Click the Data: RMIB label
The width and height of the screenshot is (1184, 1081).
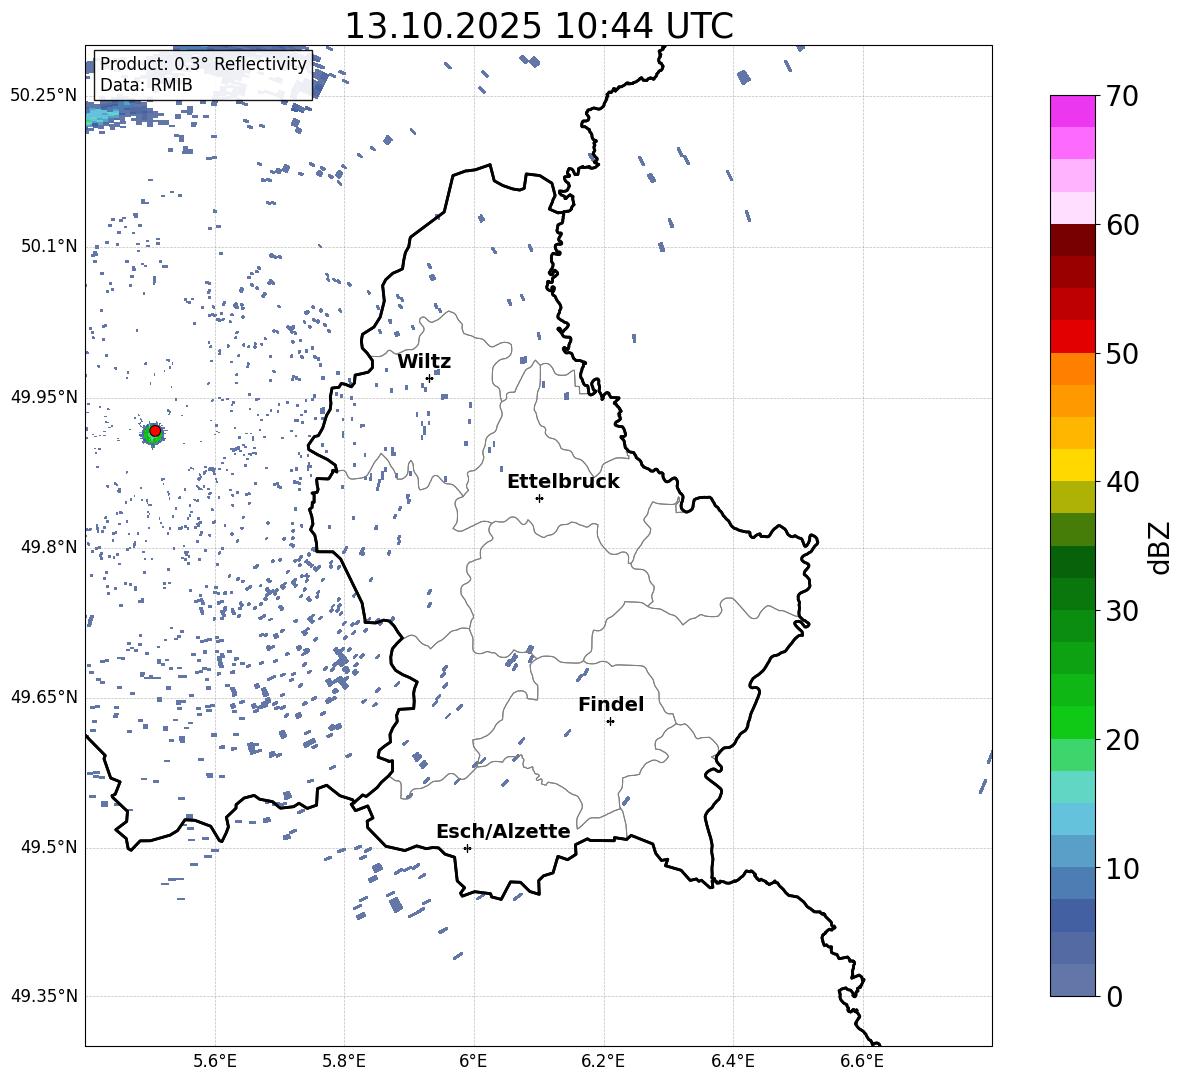146,85
